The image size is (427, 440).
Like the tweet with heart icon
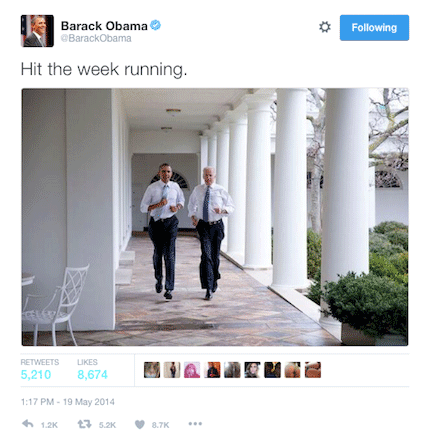[x=140, y=424]
